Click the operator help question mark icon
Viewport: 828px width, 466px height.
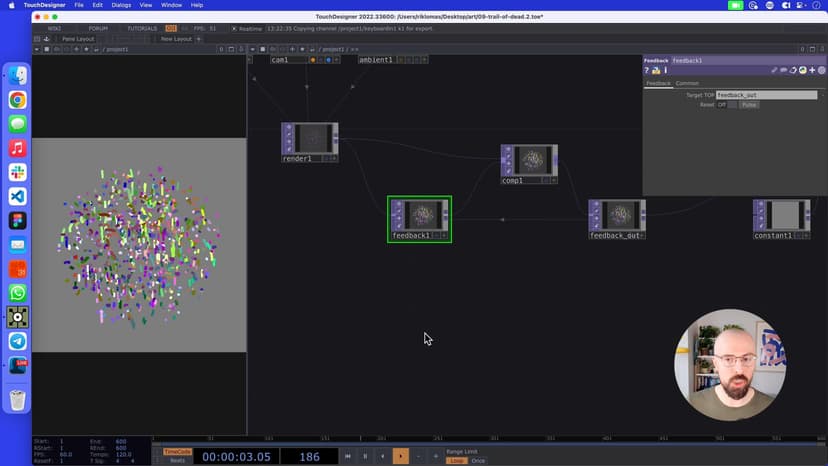click(647, 70)
